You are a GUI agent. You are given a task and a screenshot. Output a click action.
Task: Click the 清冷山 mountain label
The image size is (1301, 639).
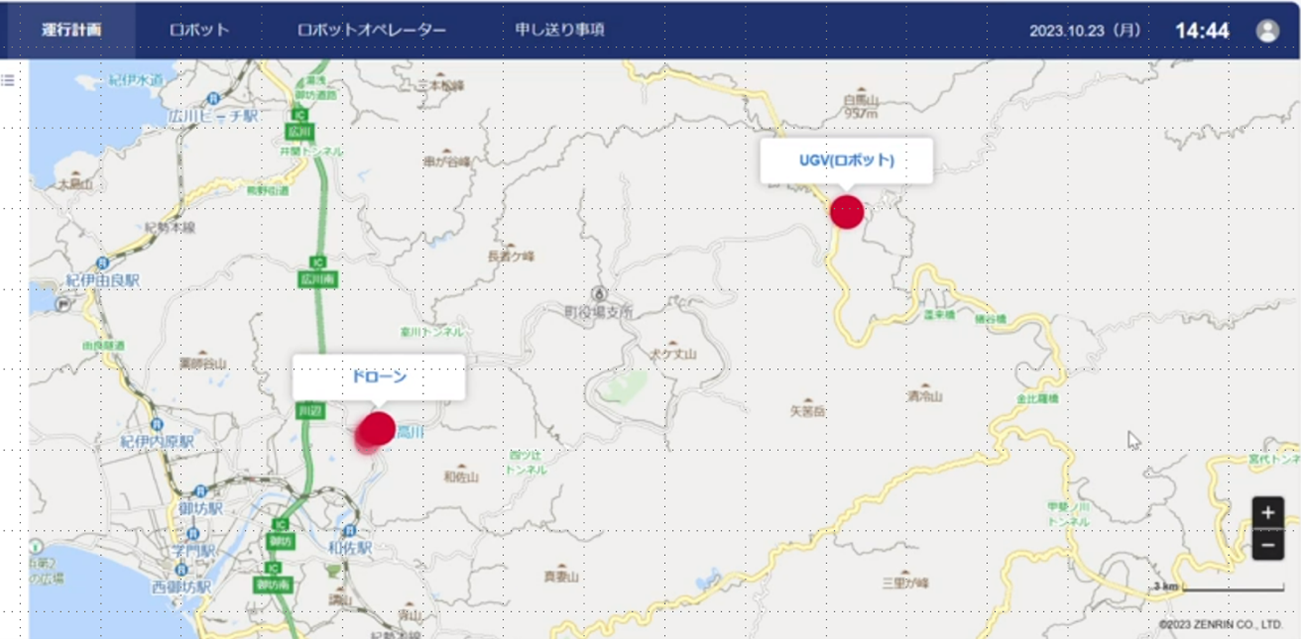[x=925, y=397]
